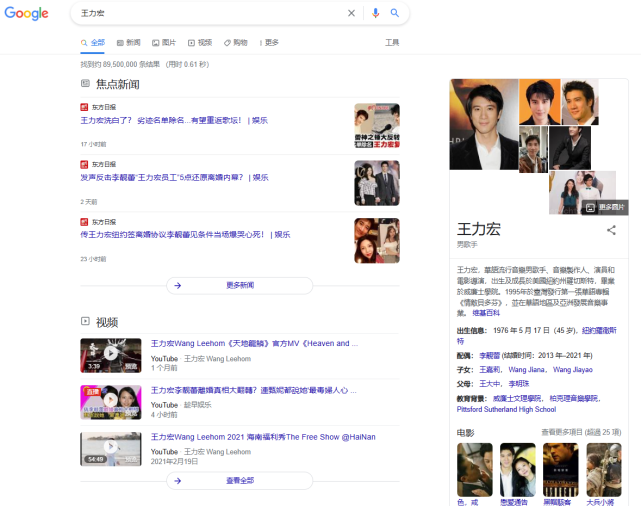Open the large main portrait photo
Viewport: 641px width, 506px height.
pos(484,124)
